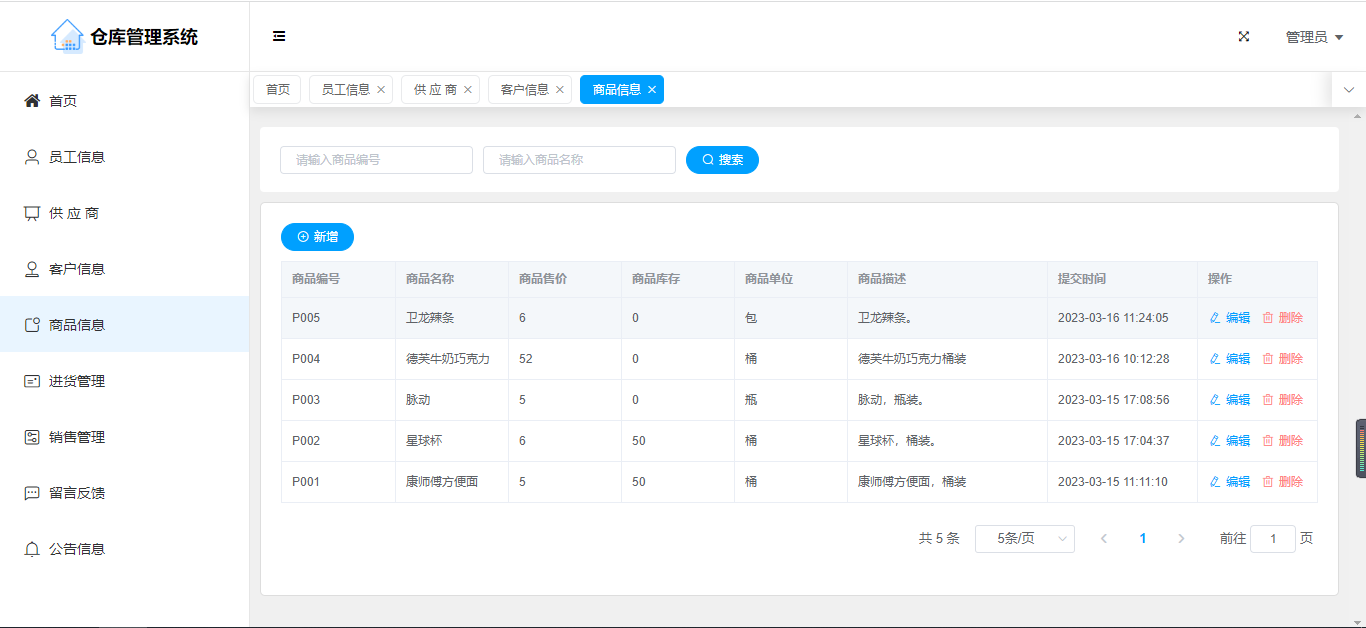Close the 员工信息 tab

[x=381, y=90]
